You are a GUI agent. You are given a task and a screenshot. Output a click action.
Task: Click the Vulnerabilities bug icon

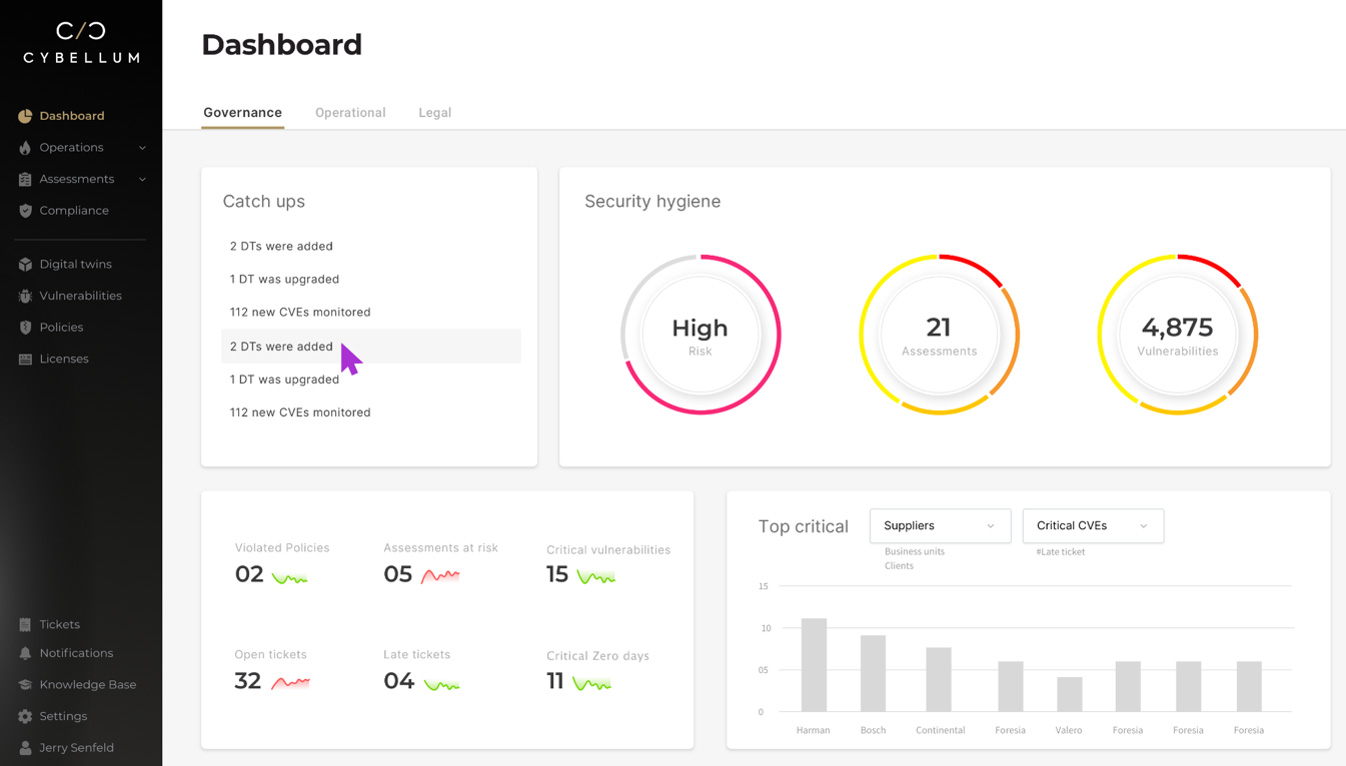click(x=25, y=296)
